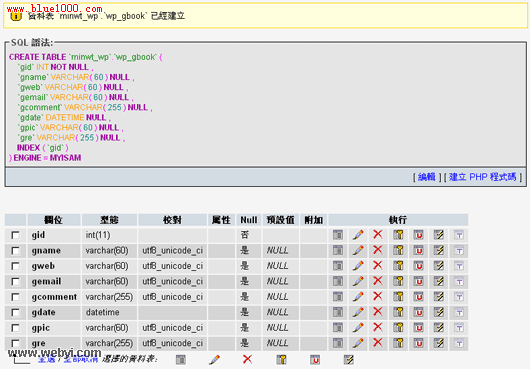Check the gpic field checkbox

[15, 327]
